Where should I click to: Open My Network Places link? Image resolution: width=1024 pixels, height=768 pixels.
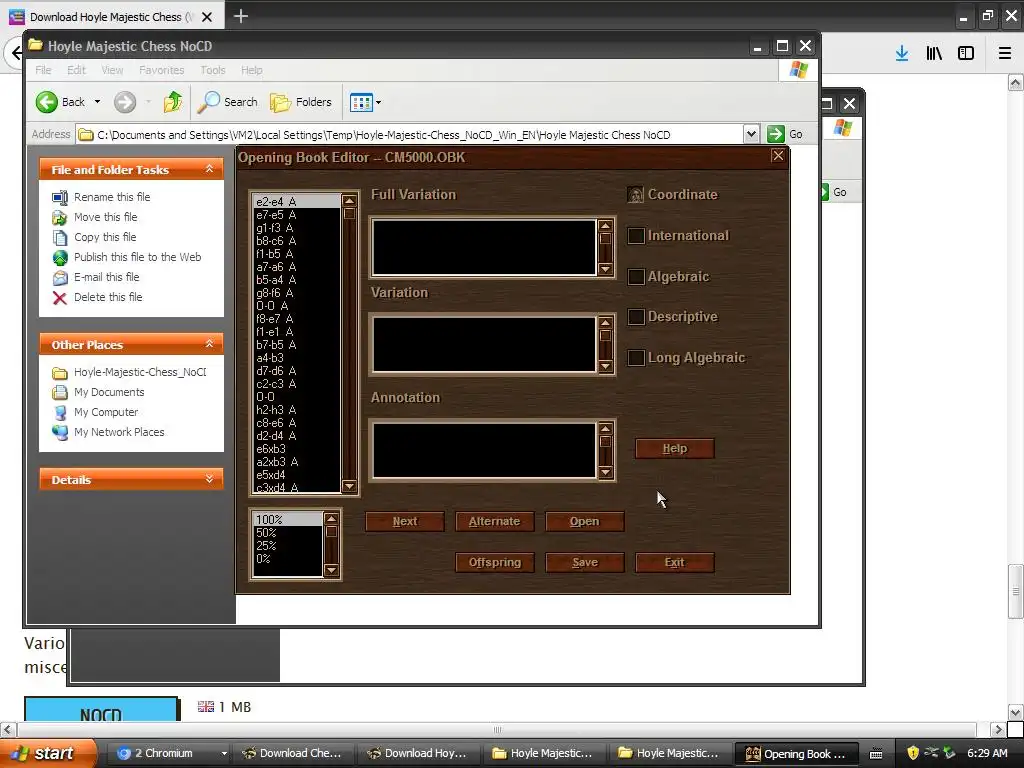pos(119,432)
